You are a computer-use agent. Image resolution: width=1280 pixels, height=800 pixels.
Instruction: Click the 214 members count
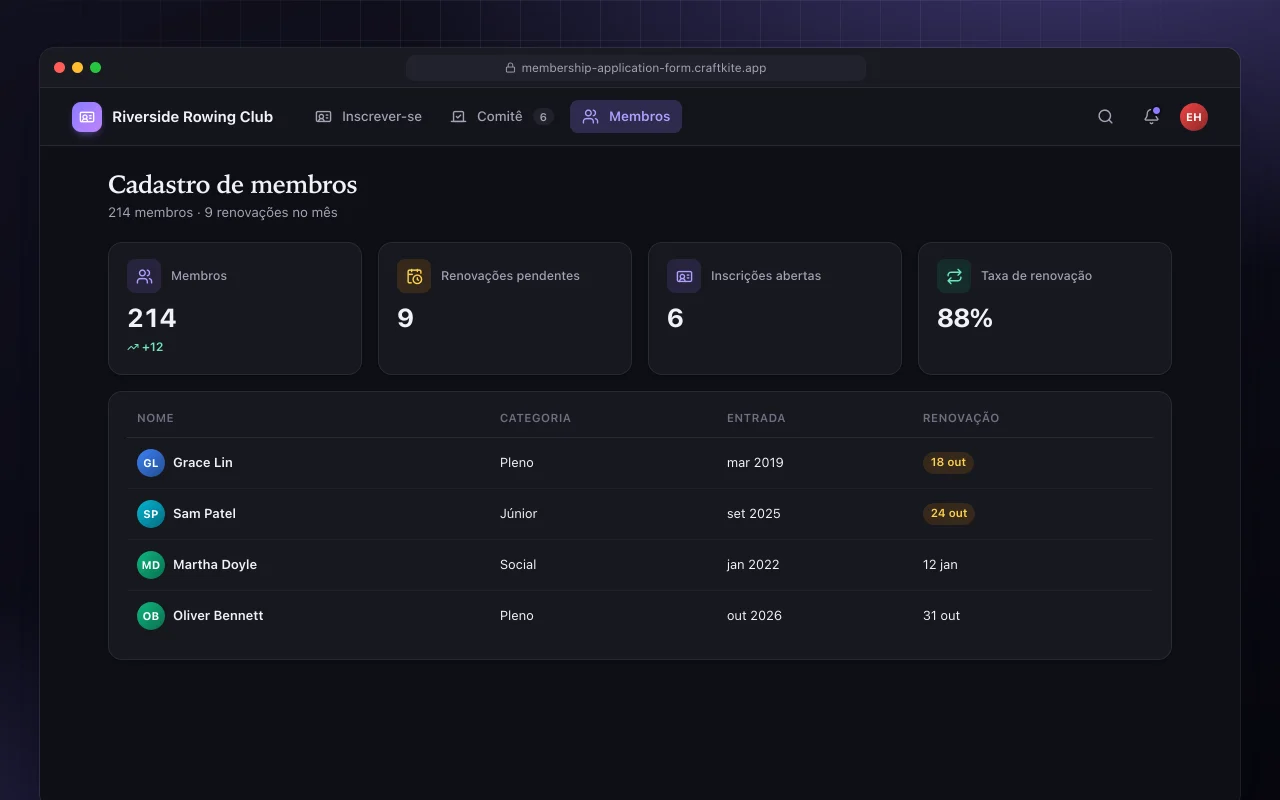[x=152, y=318]
